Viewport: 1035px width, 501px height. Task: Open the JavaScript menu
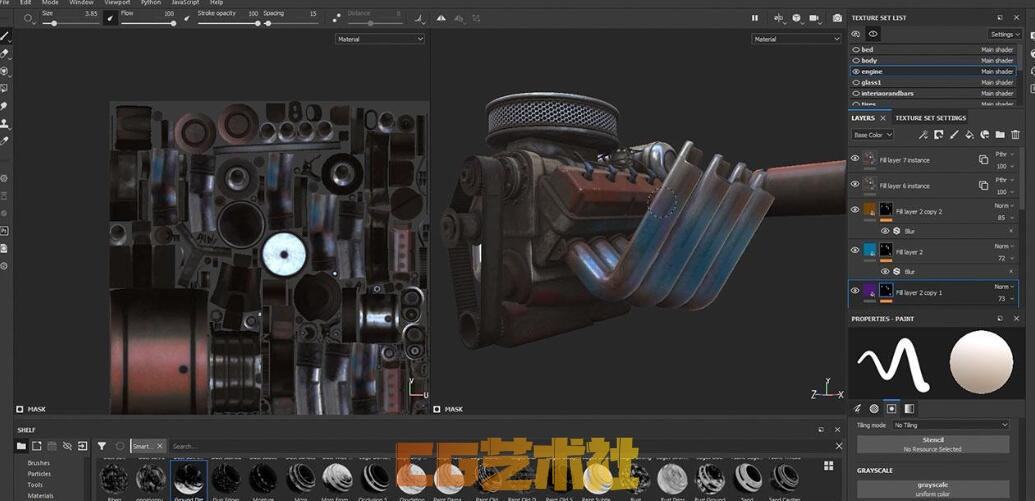point(185,3)
